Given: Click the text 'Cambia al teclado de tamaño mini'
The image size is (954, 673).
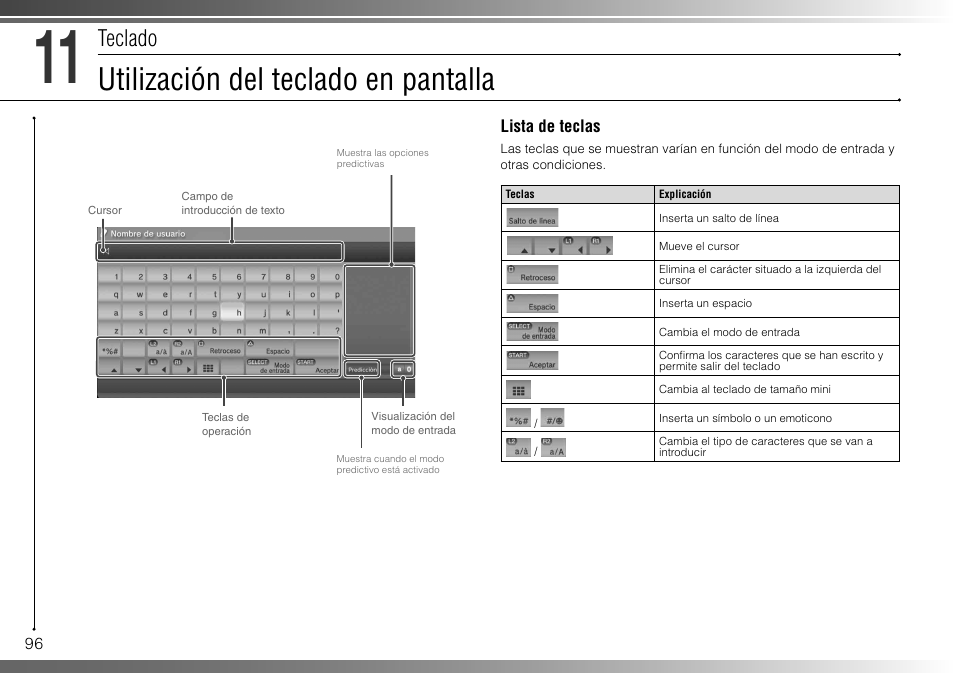Looking at the screenshot, I should point(745,389).
